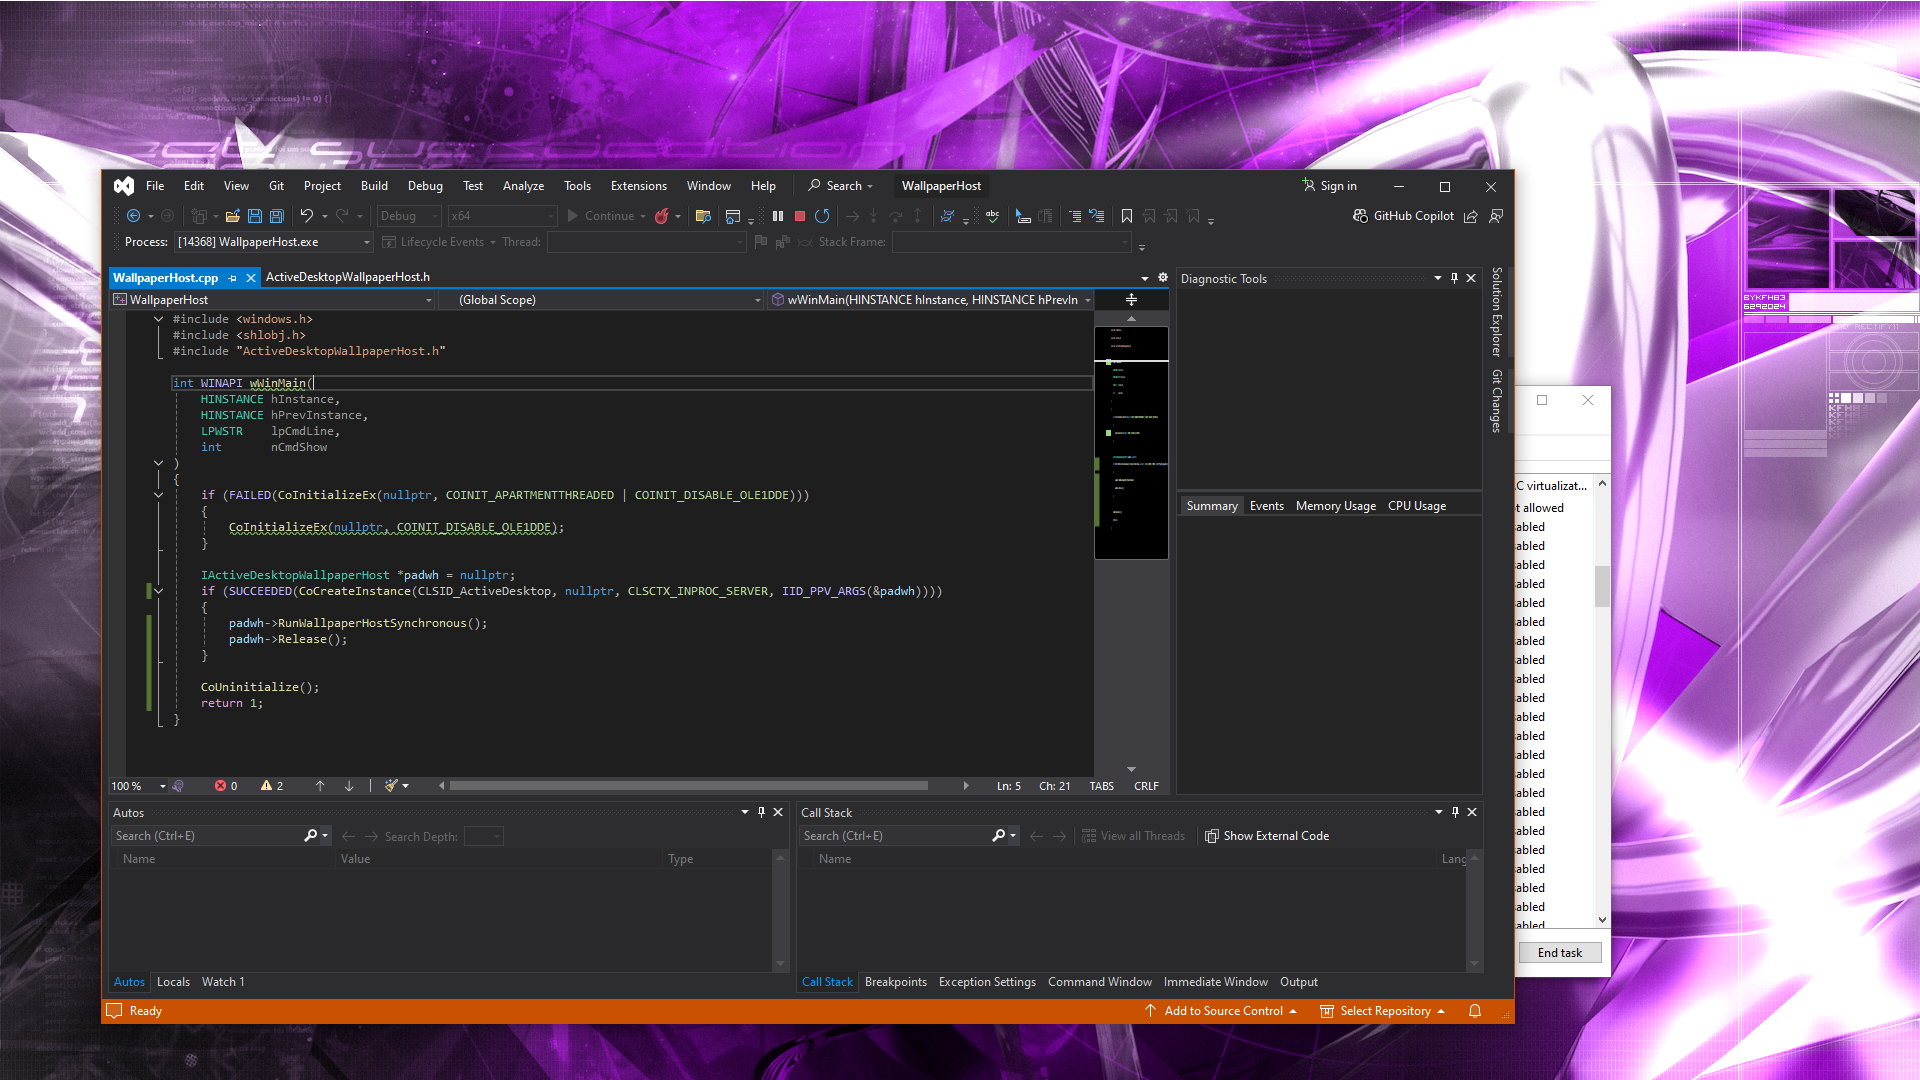Open the Process dropdown for WallpaperHost.exe
Image resolution: width=1920 pixels, height=1080 pixels.
click(x=367, y=242)
